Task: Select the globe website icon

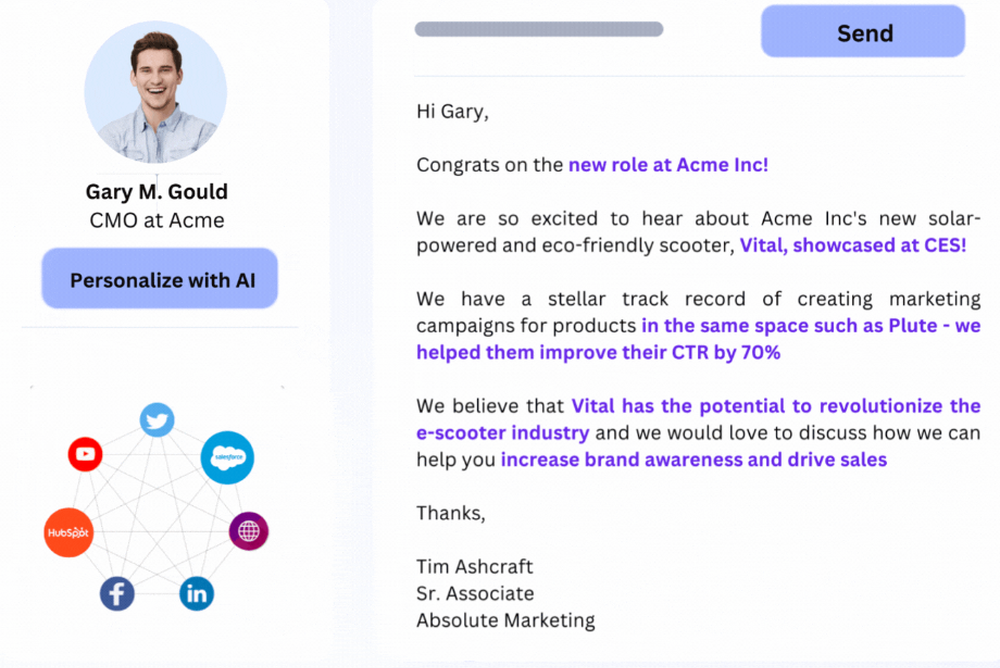Action: tap(246, 532)
